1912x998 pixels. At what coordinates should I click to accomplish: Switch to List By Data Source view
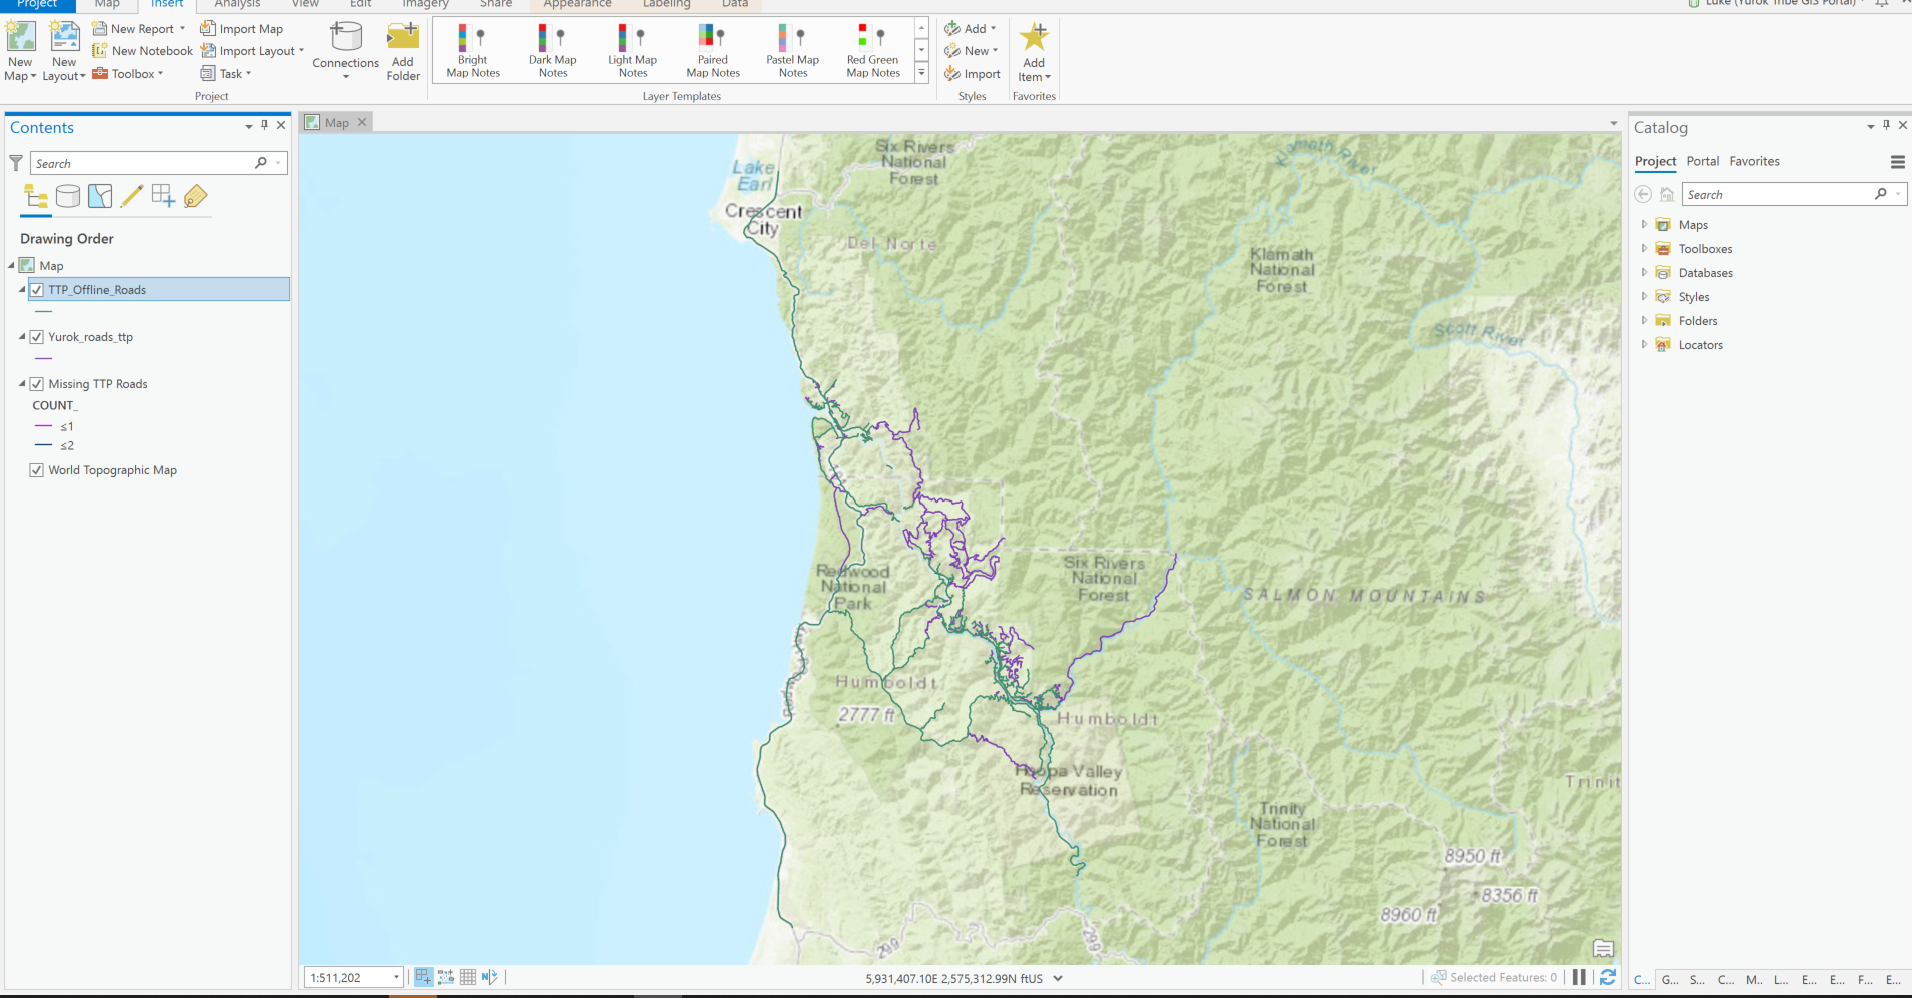point(68,197)
